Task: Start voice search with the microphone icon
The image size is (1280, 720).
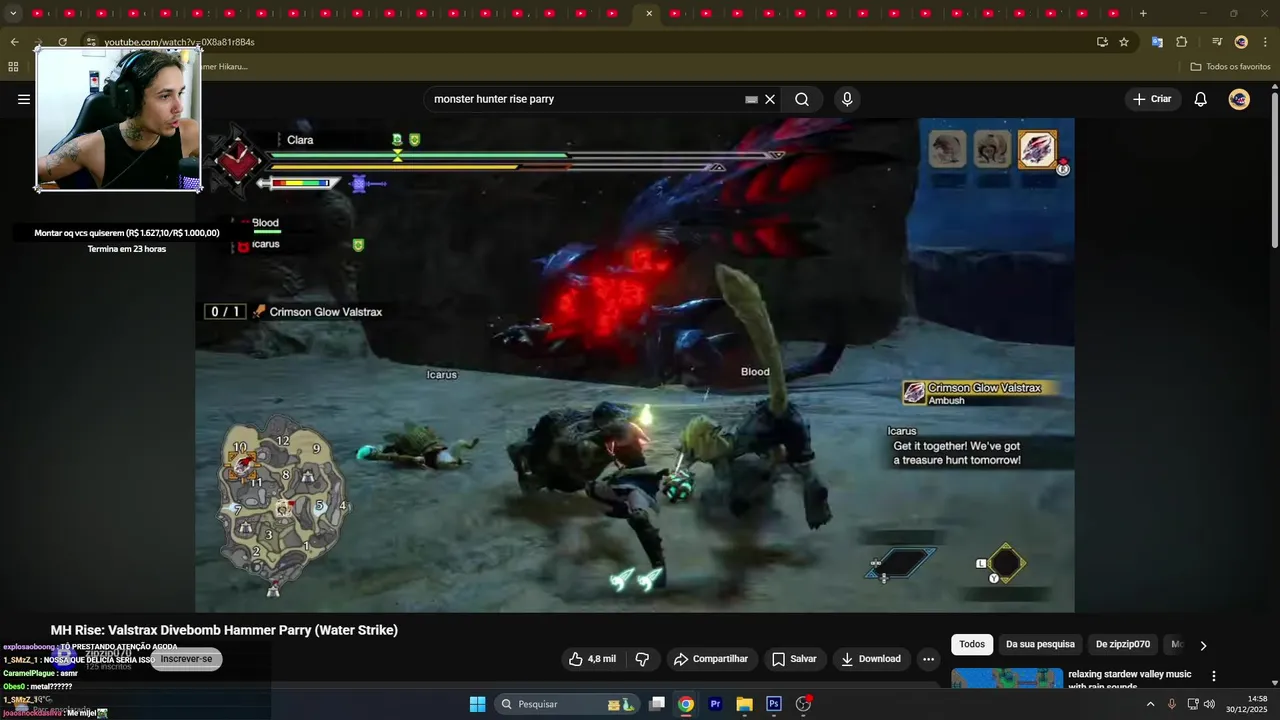Action: [x=847, y=99]
